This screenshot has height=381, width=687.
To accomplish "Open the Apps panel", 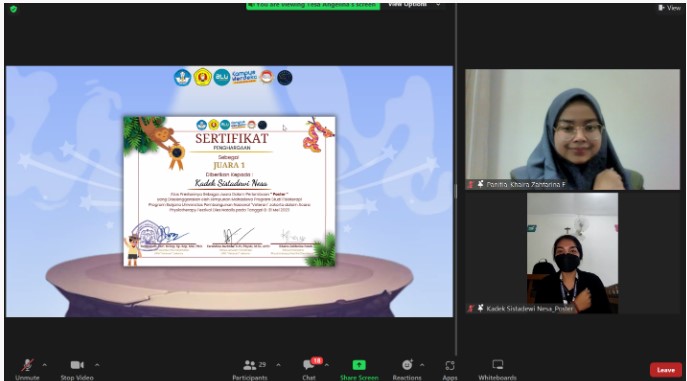I will click(x=450, y=369).
